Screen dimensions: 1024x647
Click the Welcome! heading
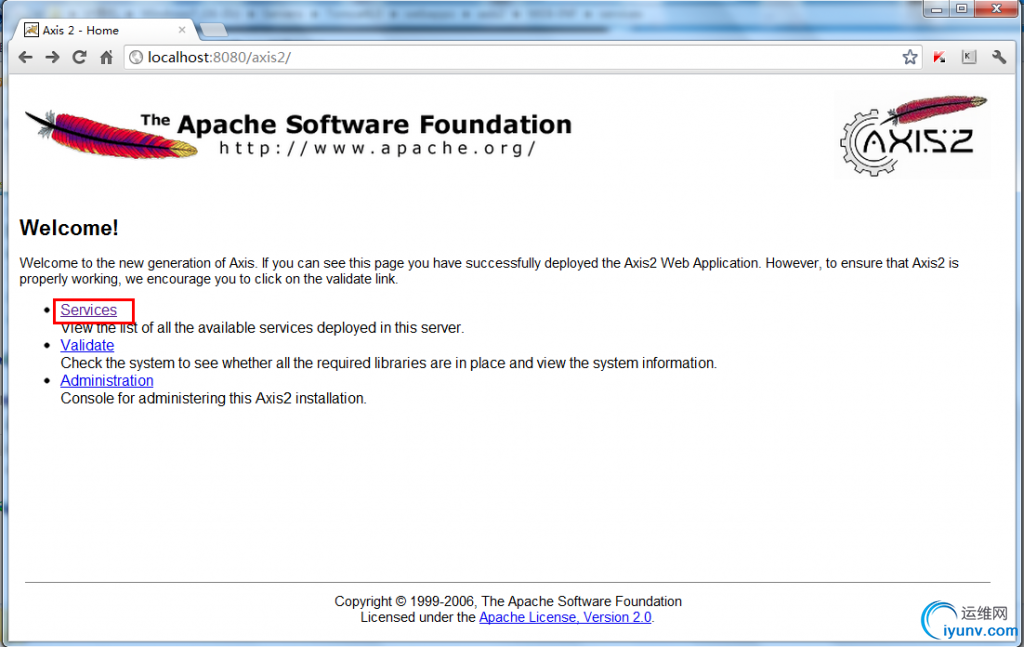point(69,228)
